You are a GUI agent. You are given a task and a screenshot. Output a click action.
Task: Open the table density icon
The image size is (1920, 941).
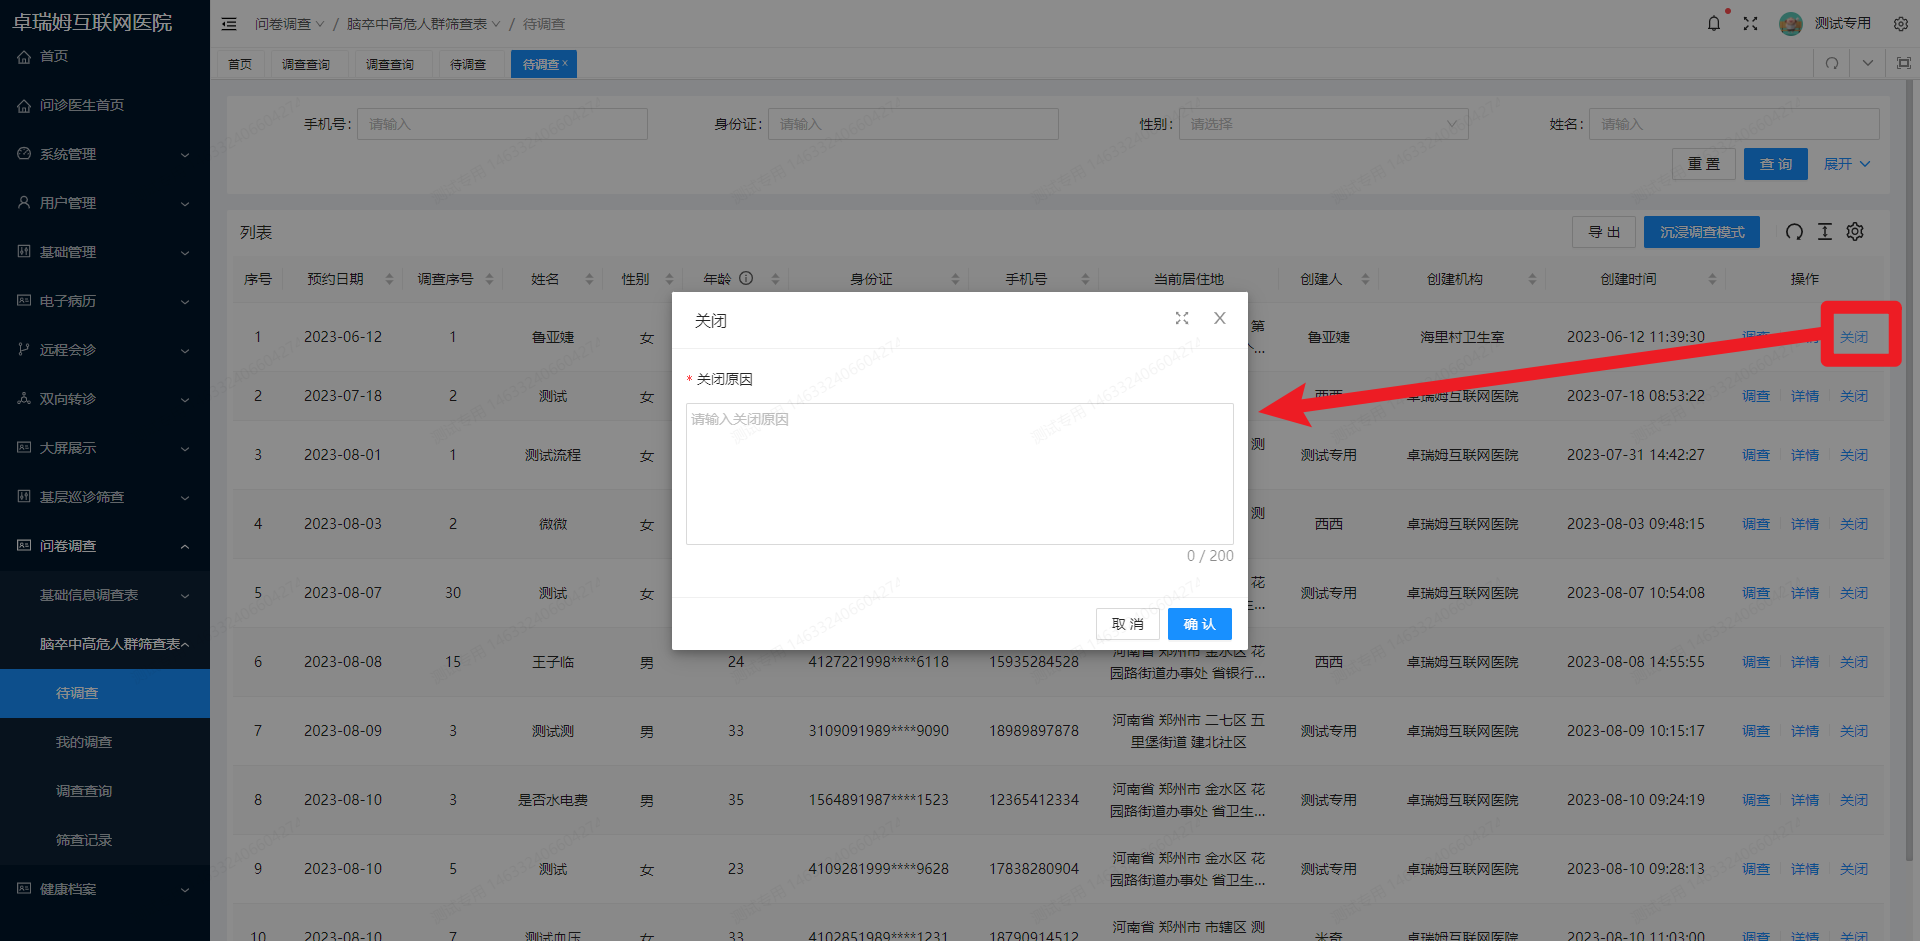(x=1825, y=232)
